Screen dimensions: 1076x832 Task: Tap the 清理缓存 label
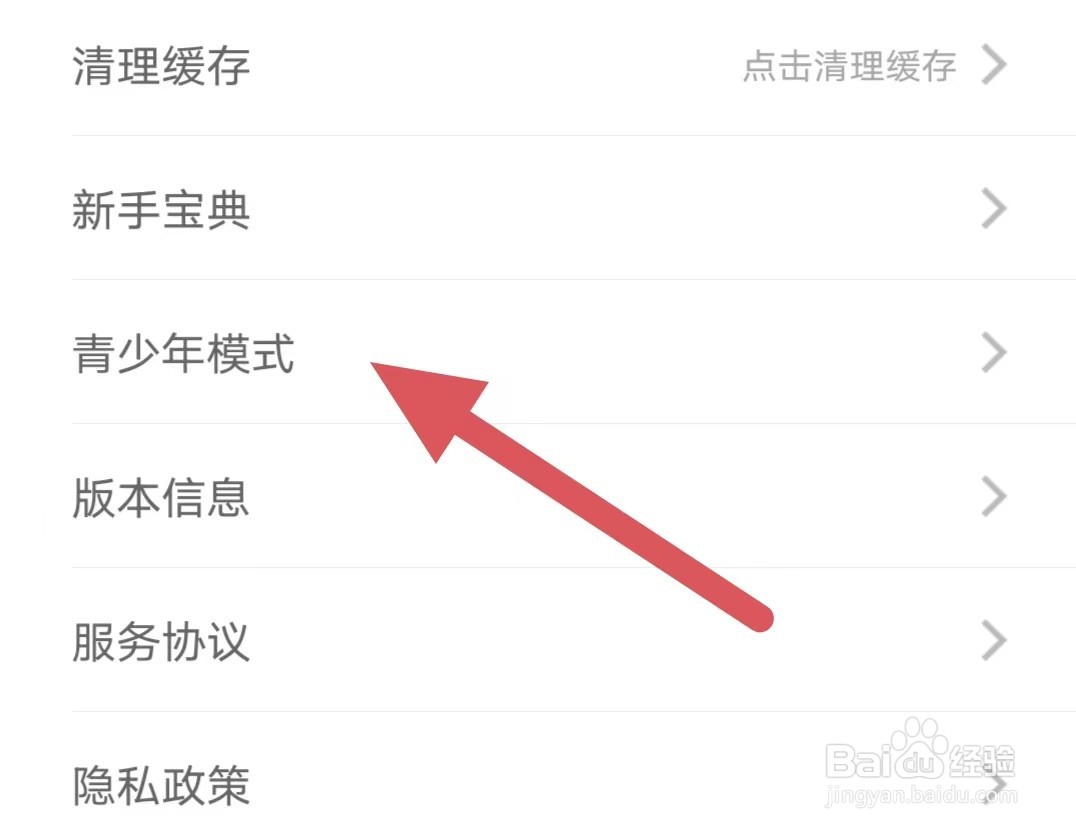coord(161,67)
